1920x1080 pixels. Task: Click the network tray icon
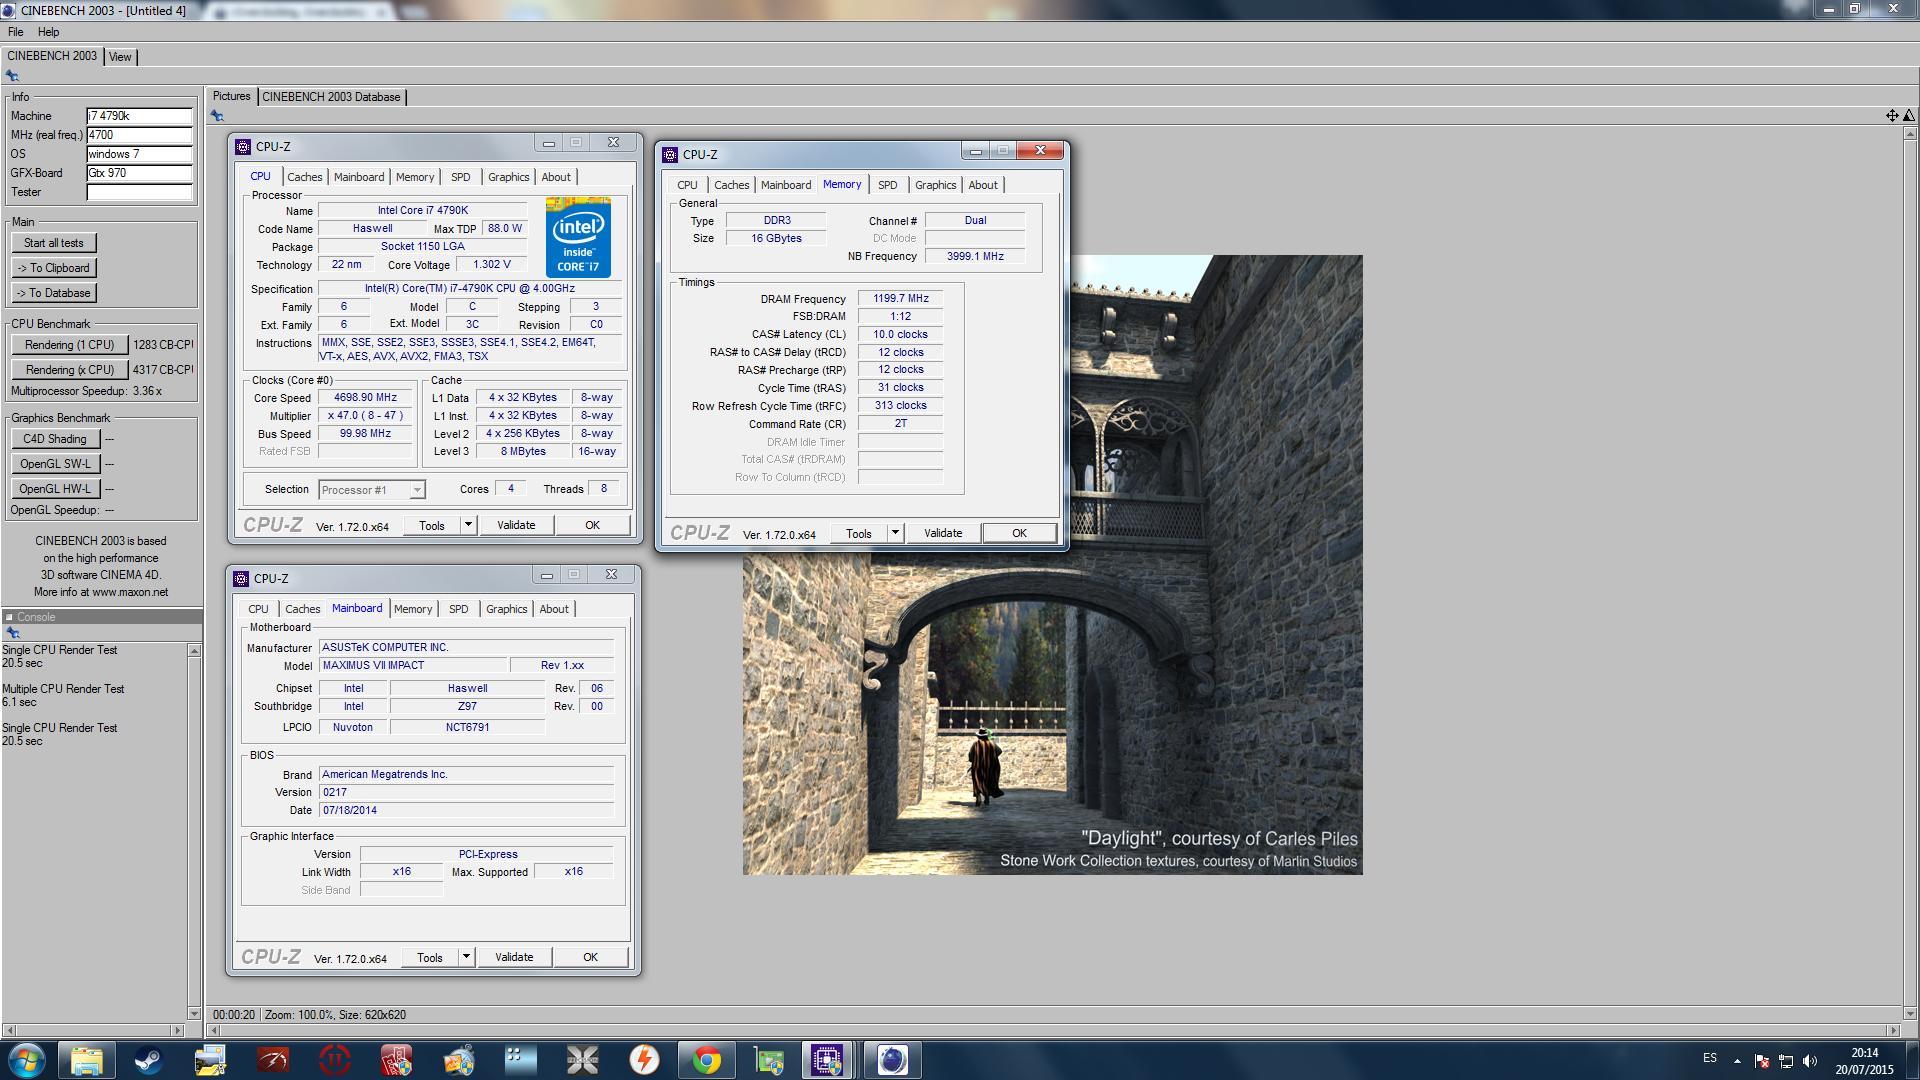click(1786, 1060)
